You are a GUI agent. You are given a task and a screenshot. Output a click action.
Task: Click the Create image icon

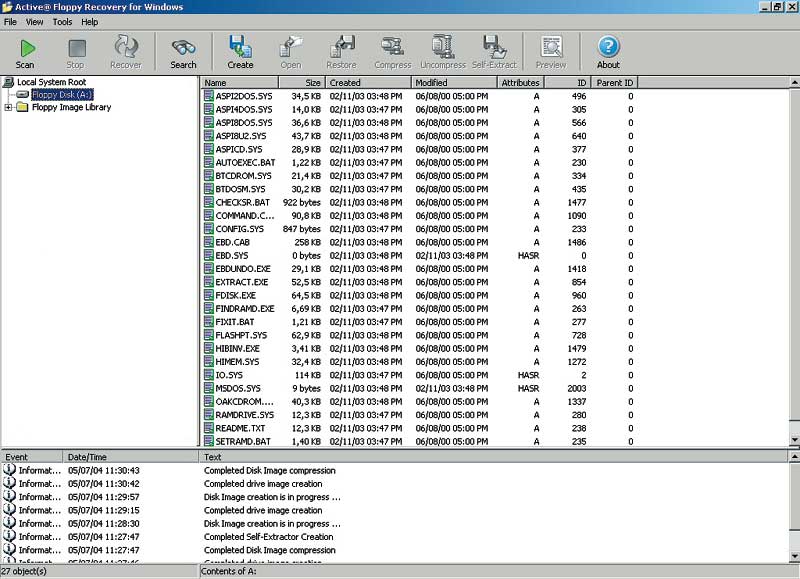tap(240, 46)
